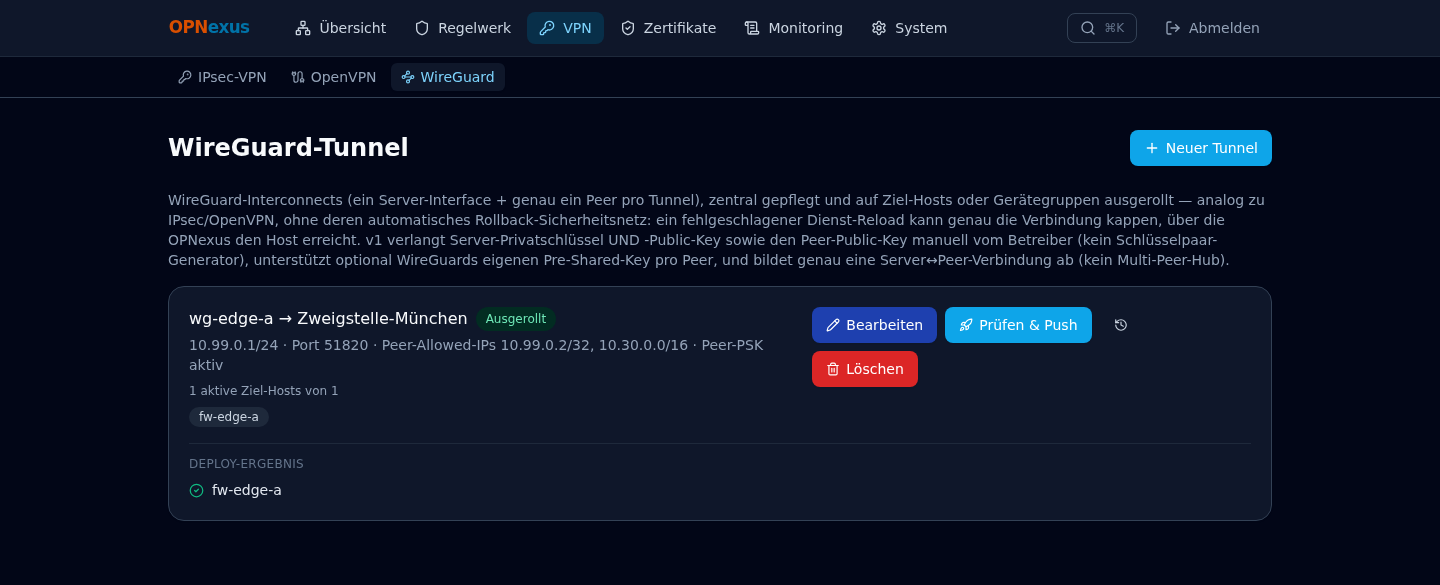Click the fw-edge-a host tag chip

(229, 417)
